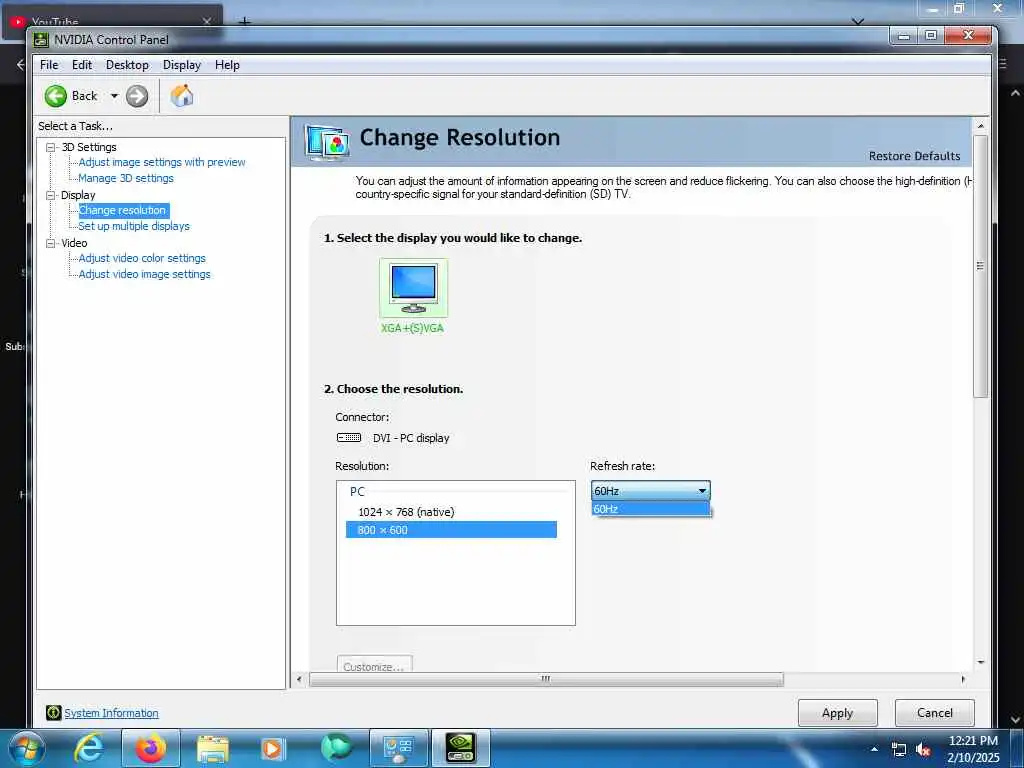Collapse the 3D Settings tree node
Image resolution: width=1024 pixels, height=768 pixels.
tap(50, 148)
